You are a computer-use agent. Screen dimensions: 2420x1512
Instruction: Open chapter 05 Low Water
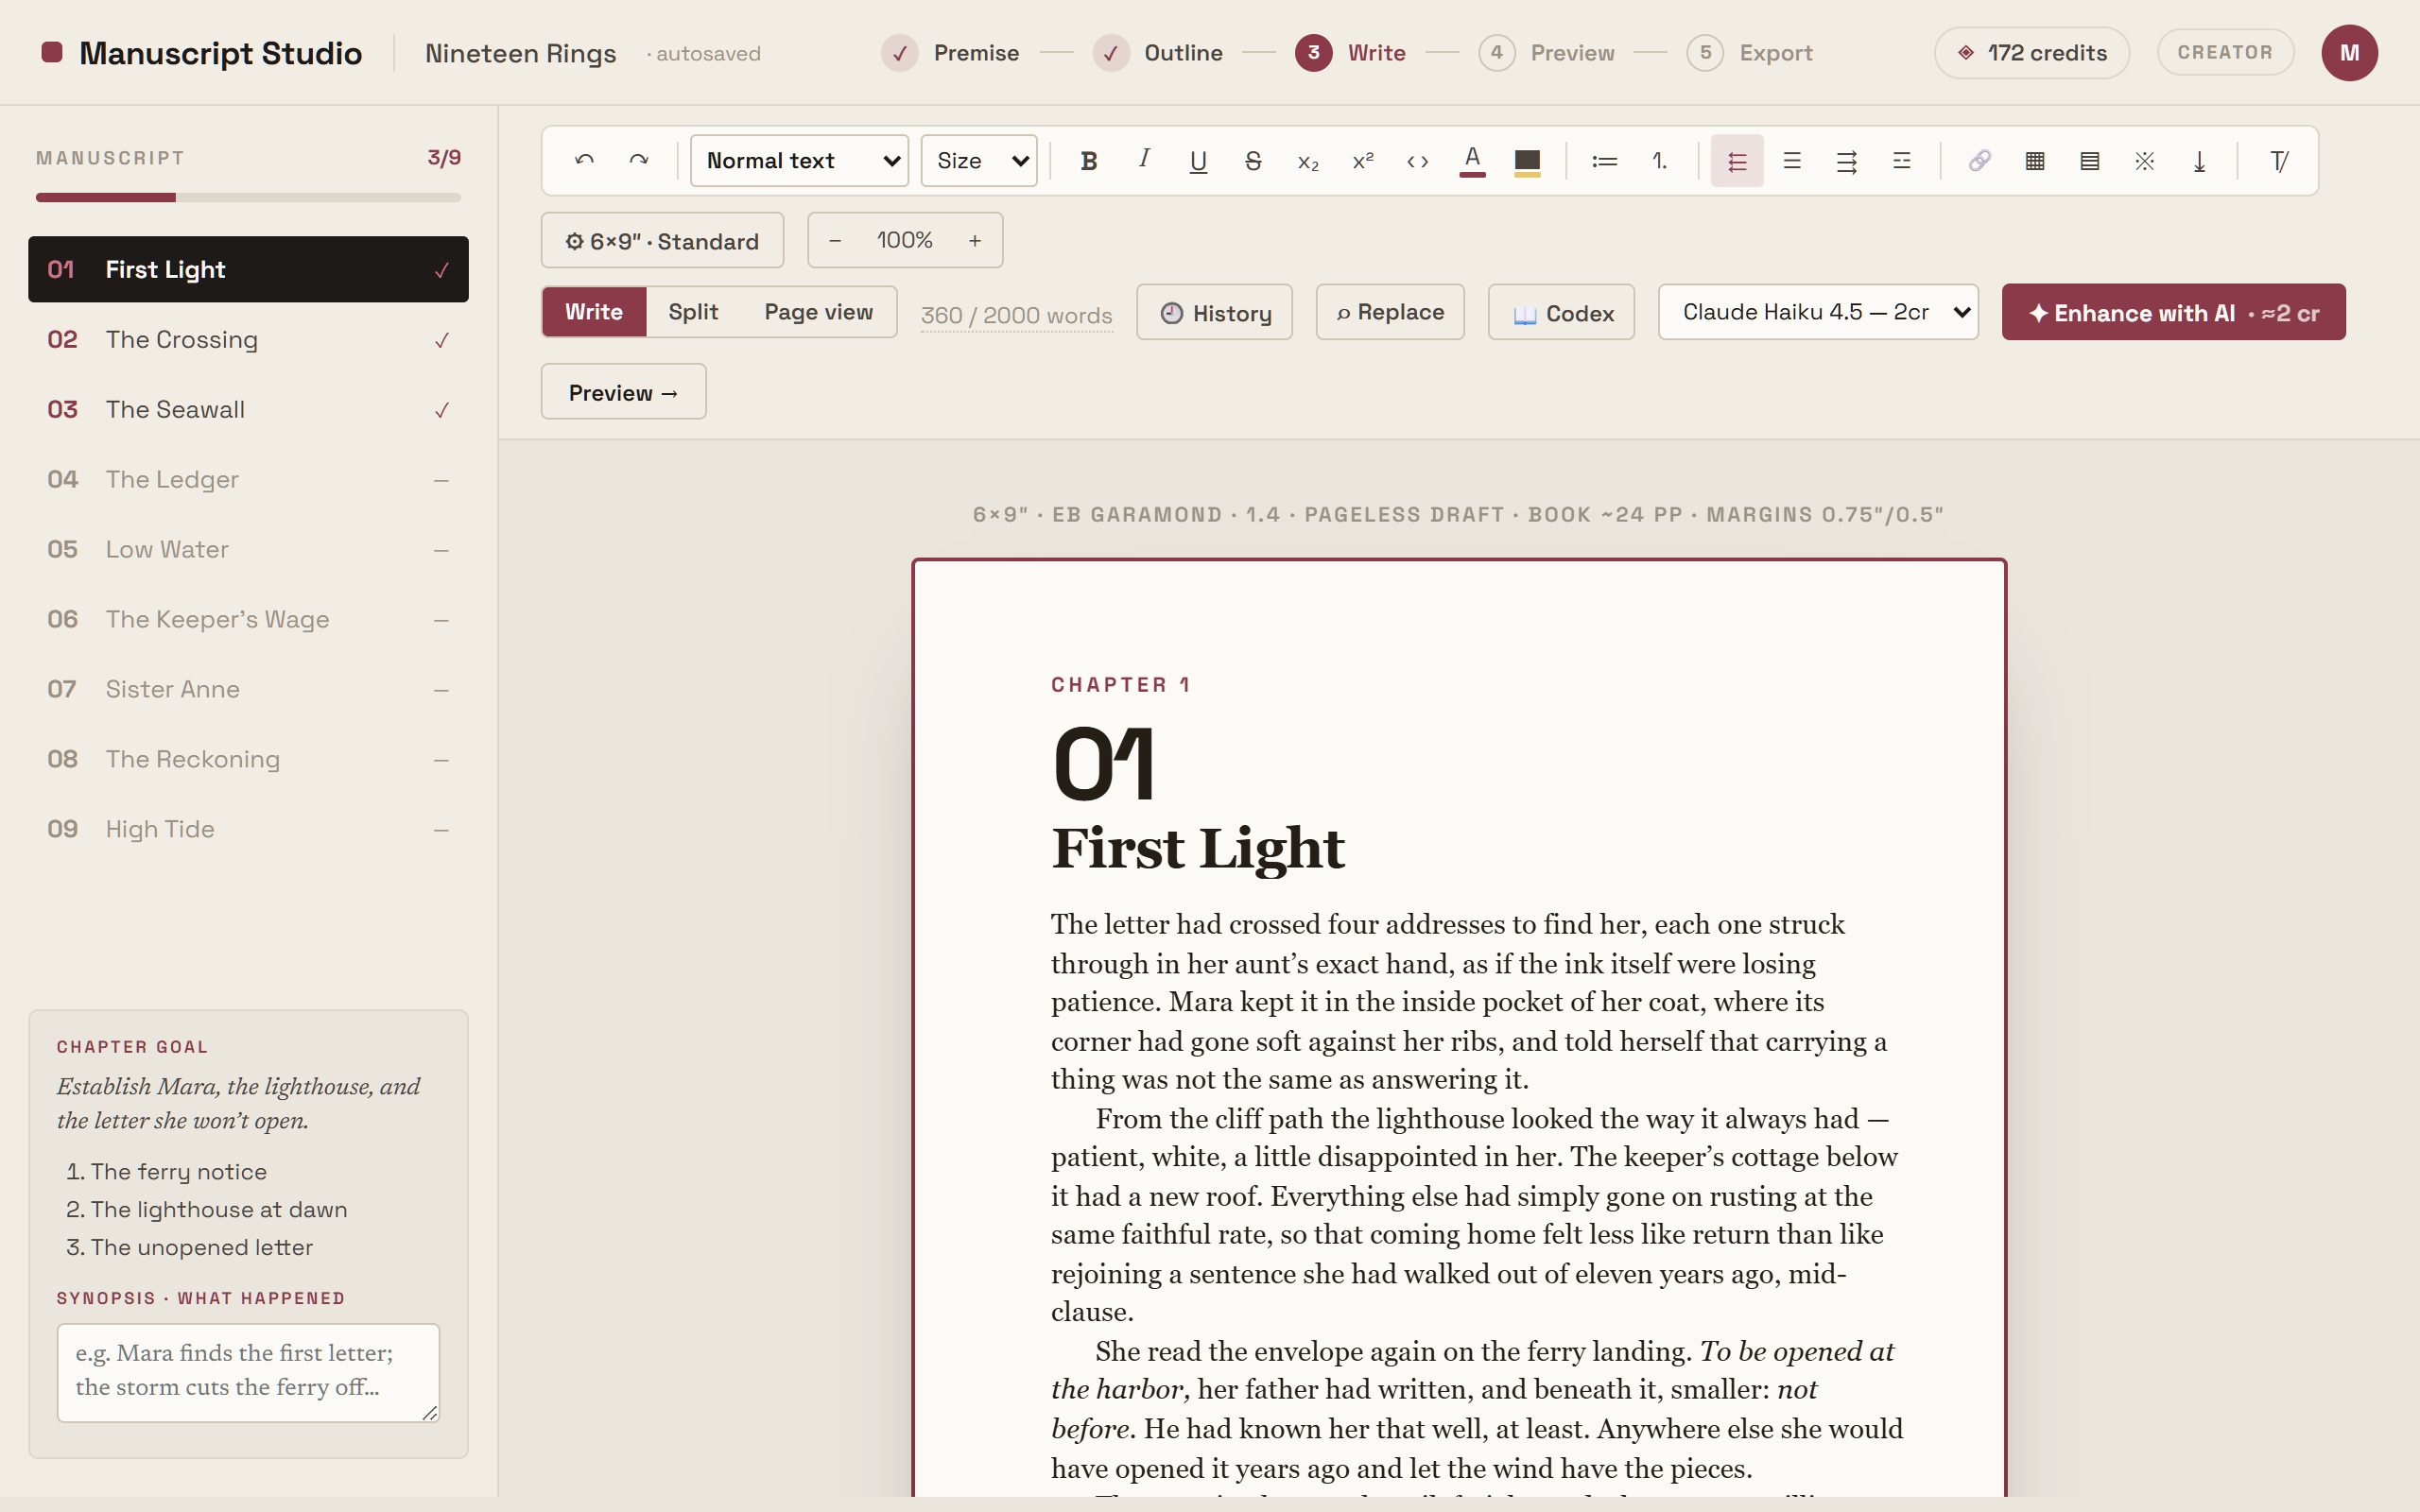point(248,549)
